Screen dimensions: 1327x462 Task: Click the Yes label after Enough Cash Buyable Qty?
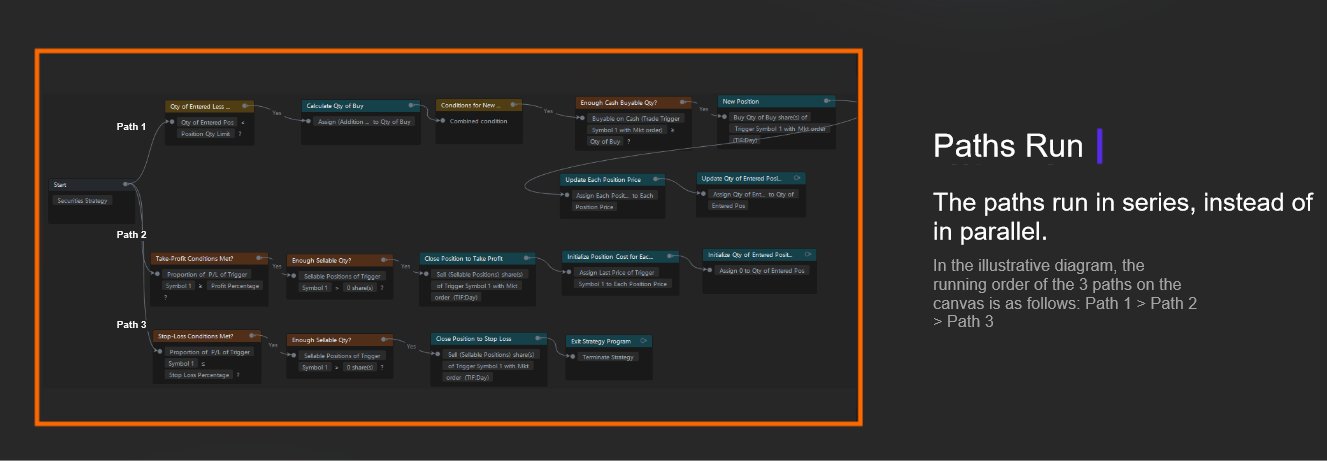pos(703,108)
